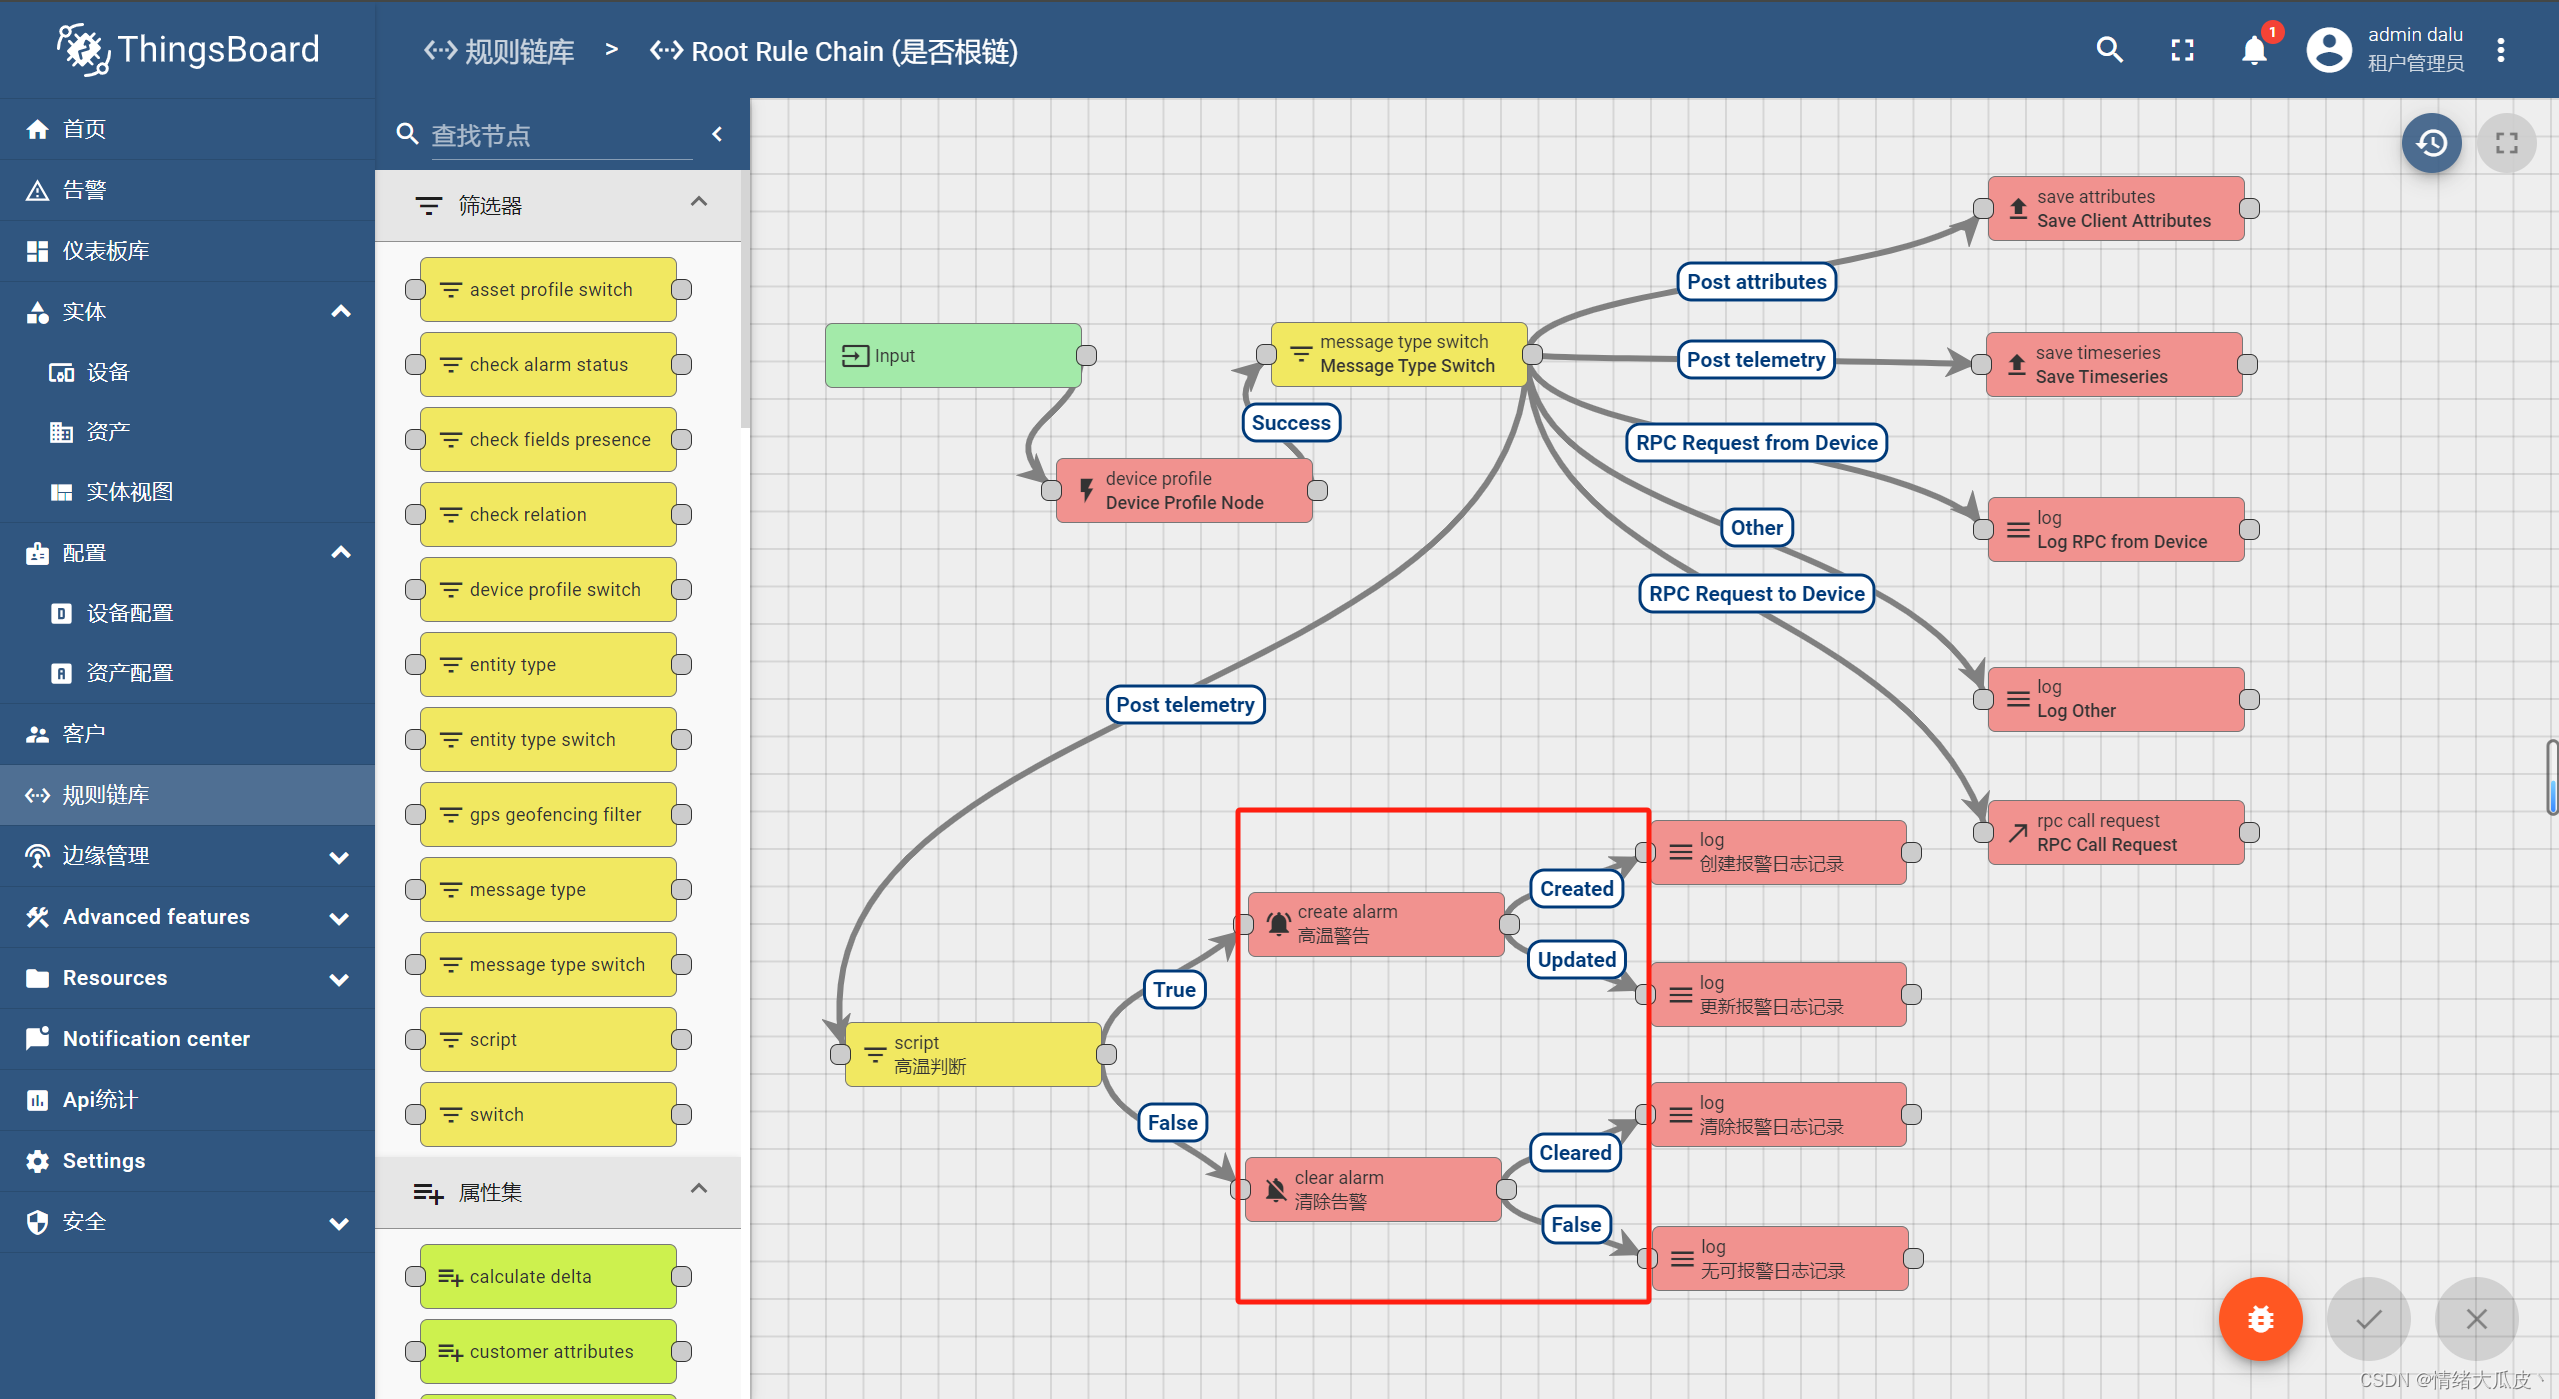Open 实体视图 in sidebar
2559x1399 pixels.
pyautogui.click(x=188, y=492)
